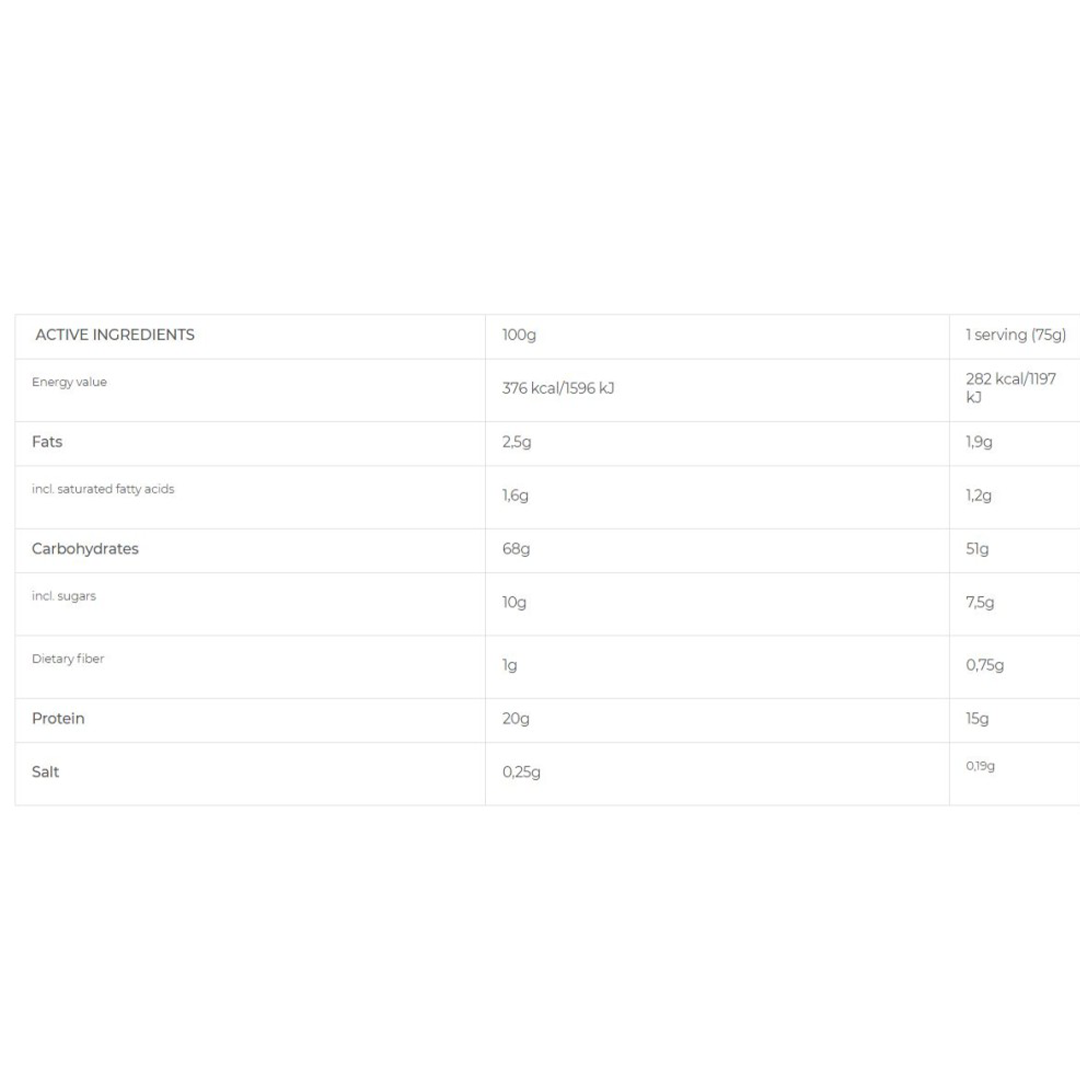Click the 282 kcal/1197 kJ value

1010,388
